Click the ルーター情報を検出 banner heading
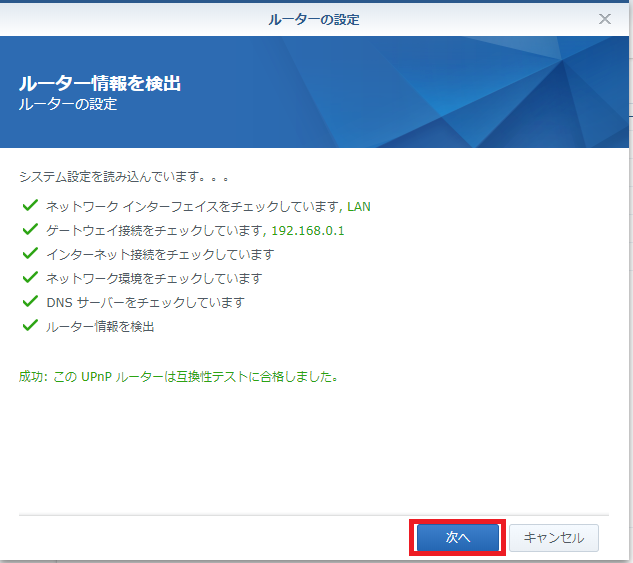 (x=100, y=83)
